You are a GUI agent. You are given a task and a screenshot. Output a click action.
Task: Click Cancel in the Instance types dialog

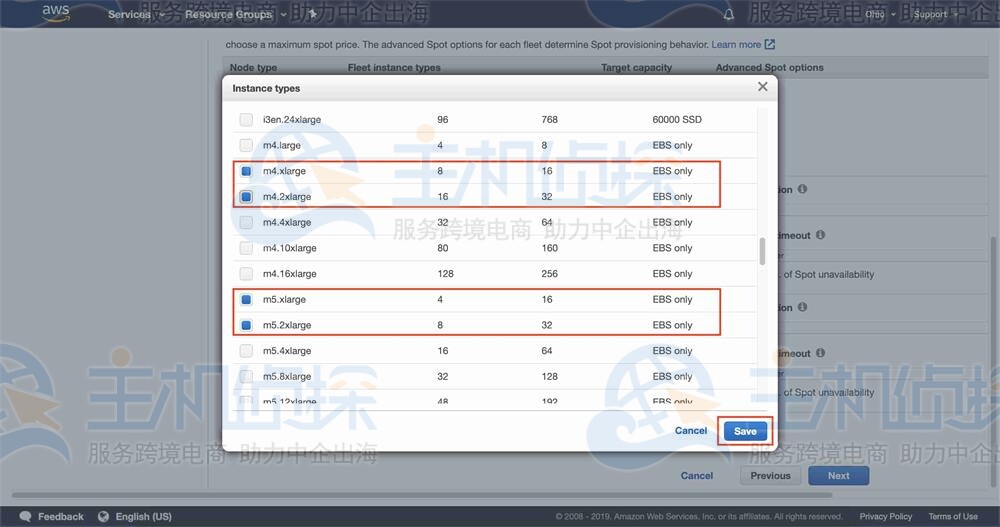pos(691,431)
